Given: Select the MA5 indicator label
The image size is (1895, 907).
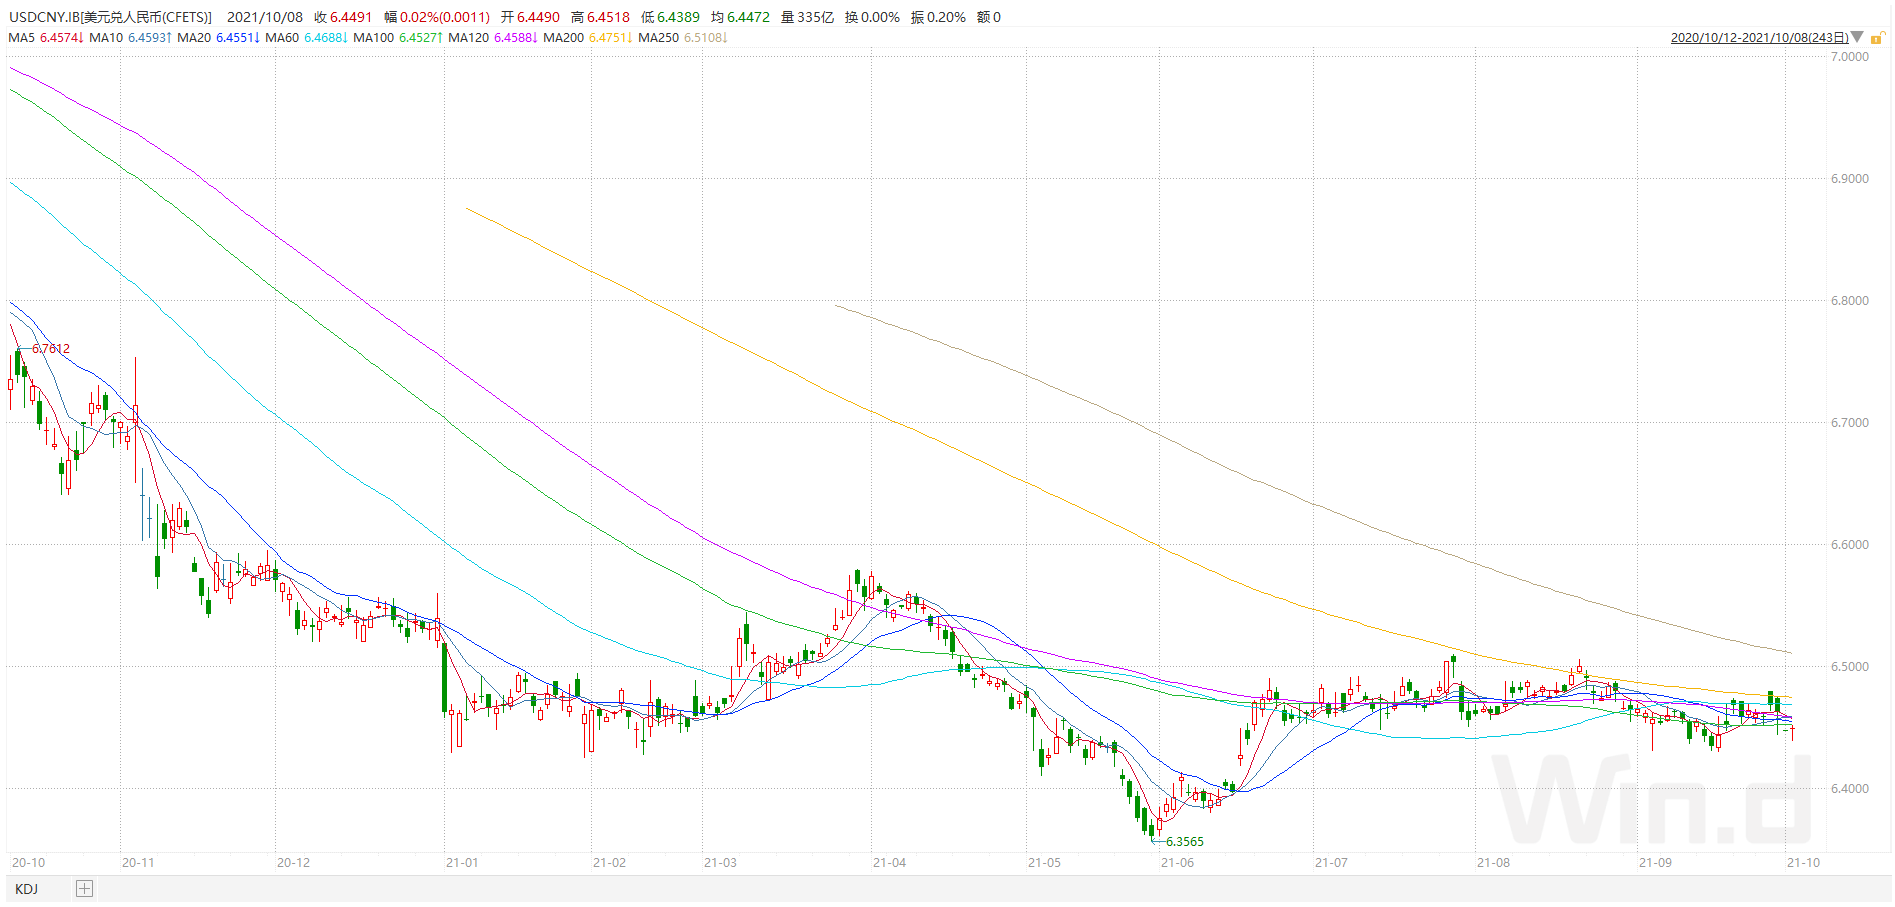Looking at the screenshot, I should tap(44, 38).
